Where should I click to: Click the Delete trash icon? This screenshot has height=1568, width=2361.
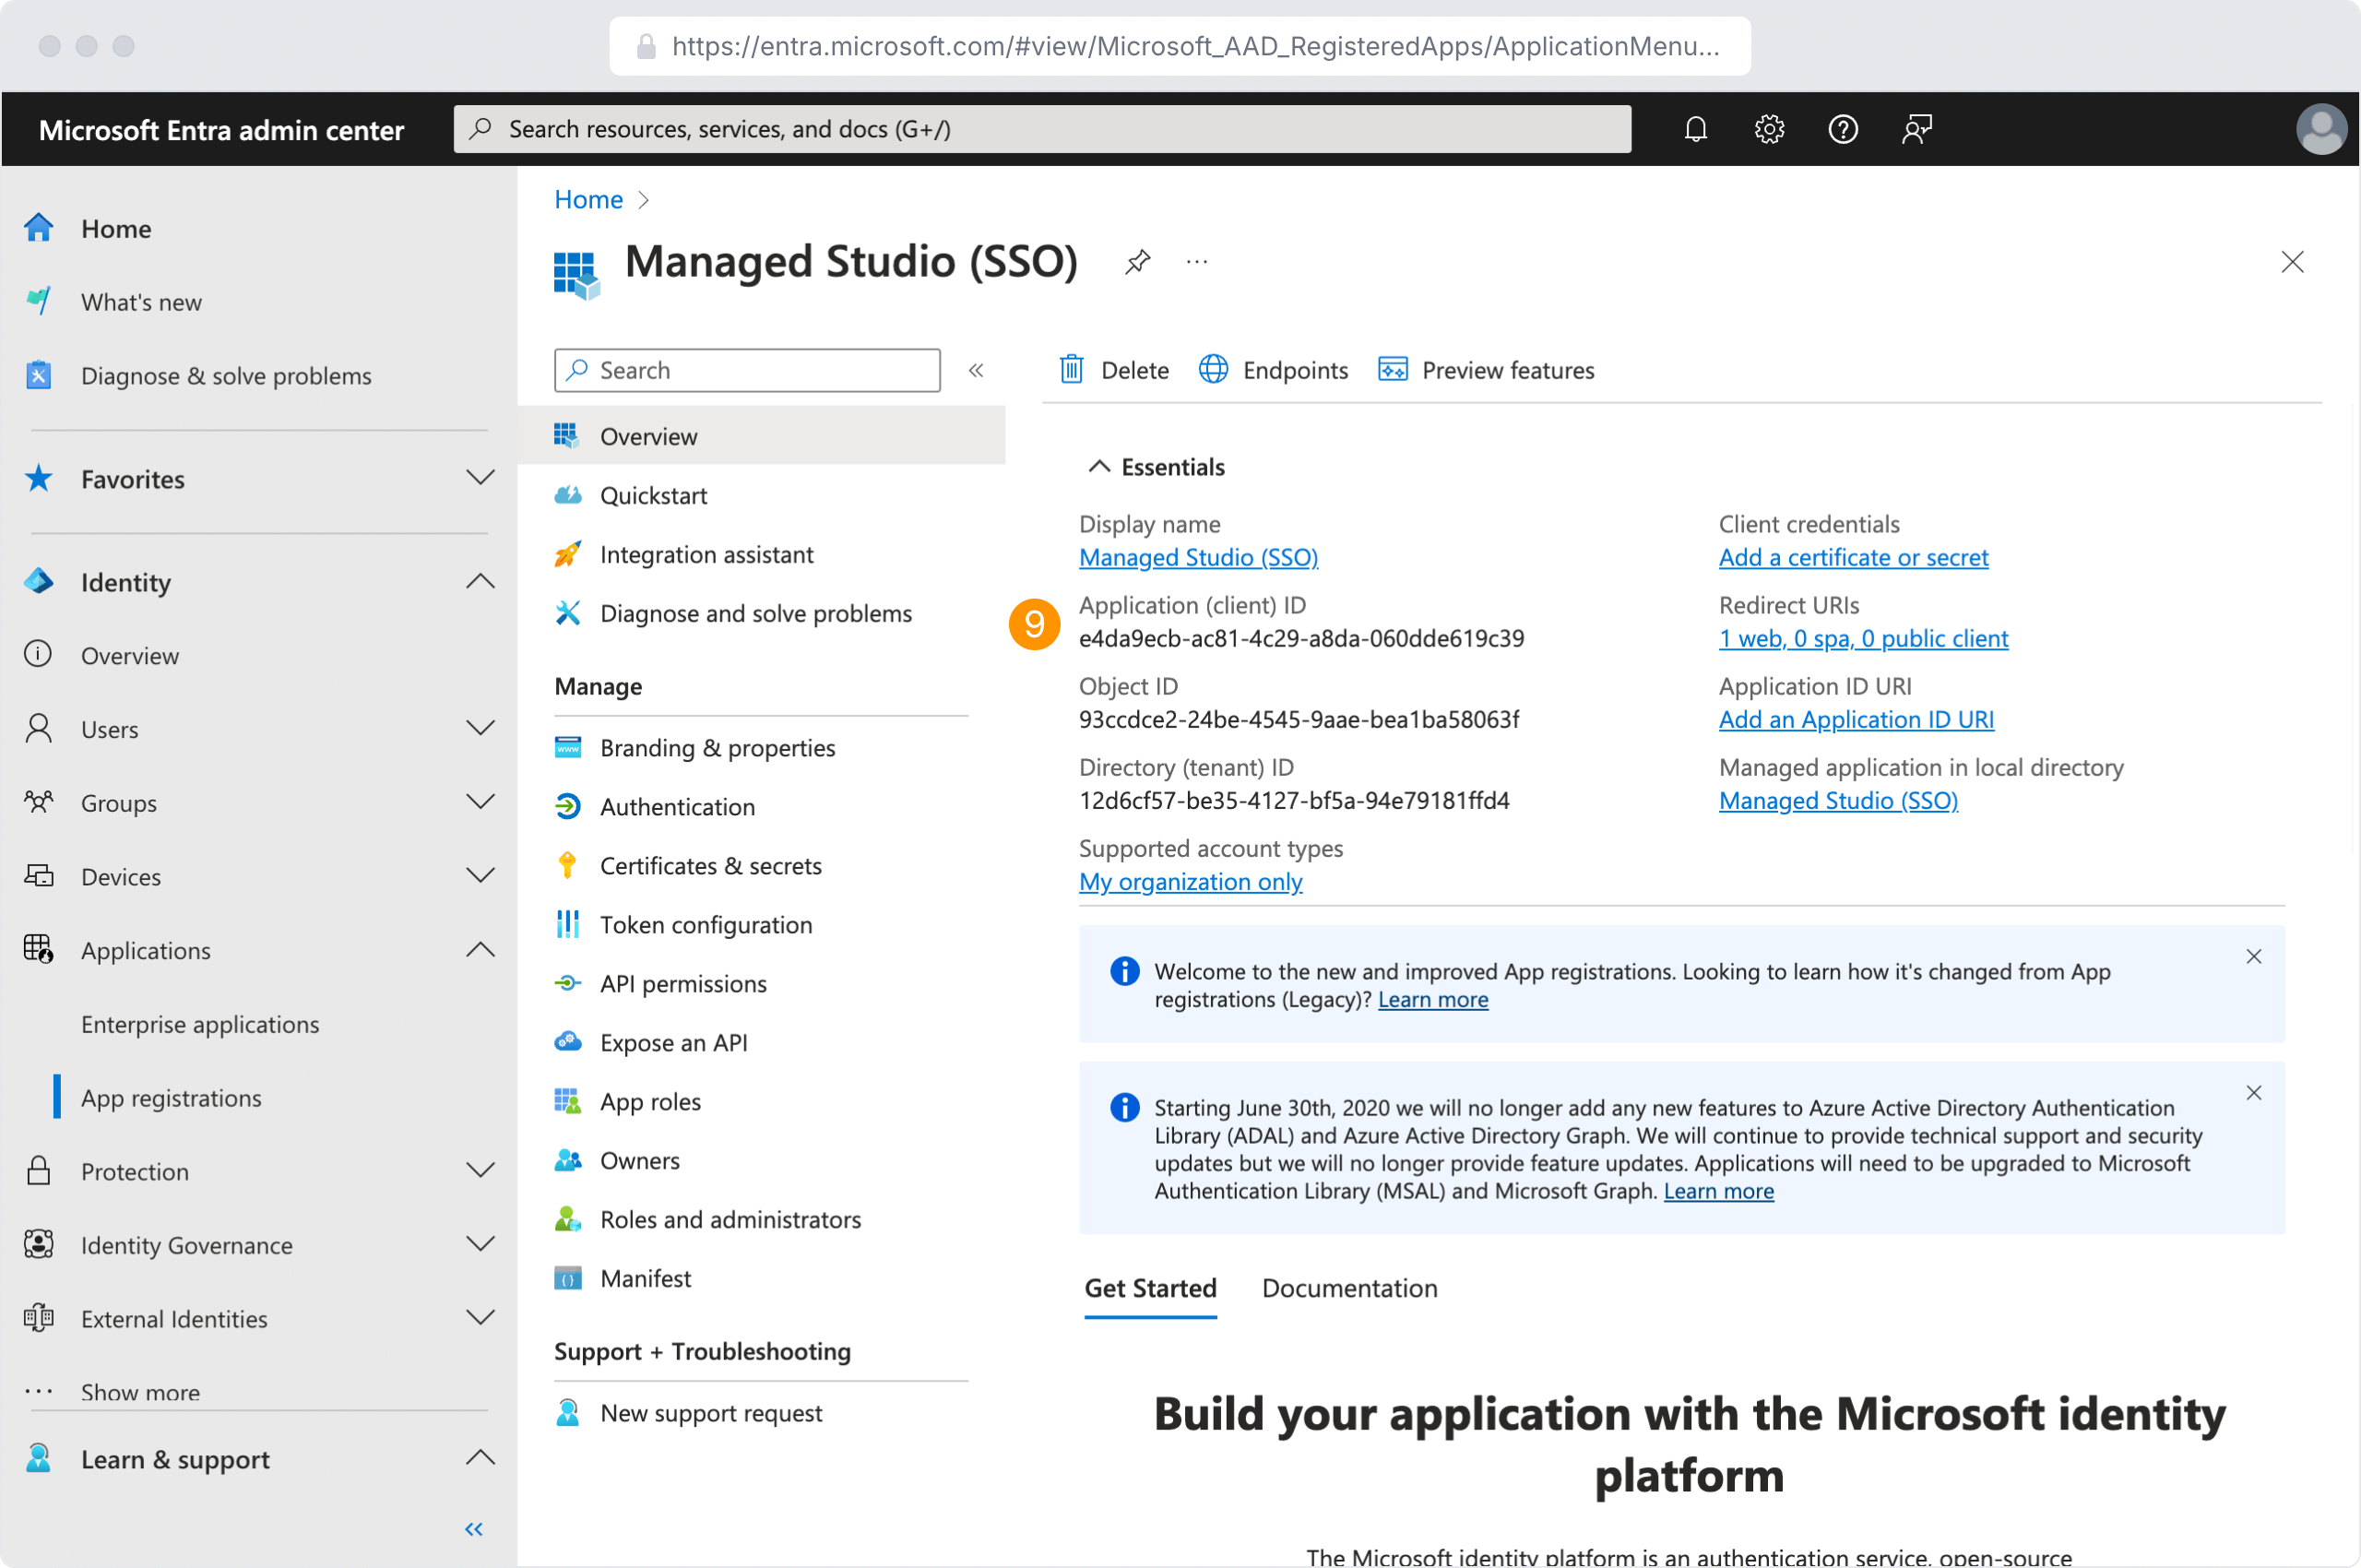pyautogui.click(x=1071, y=370)
